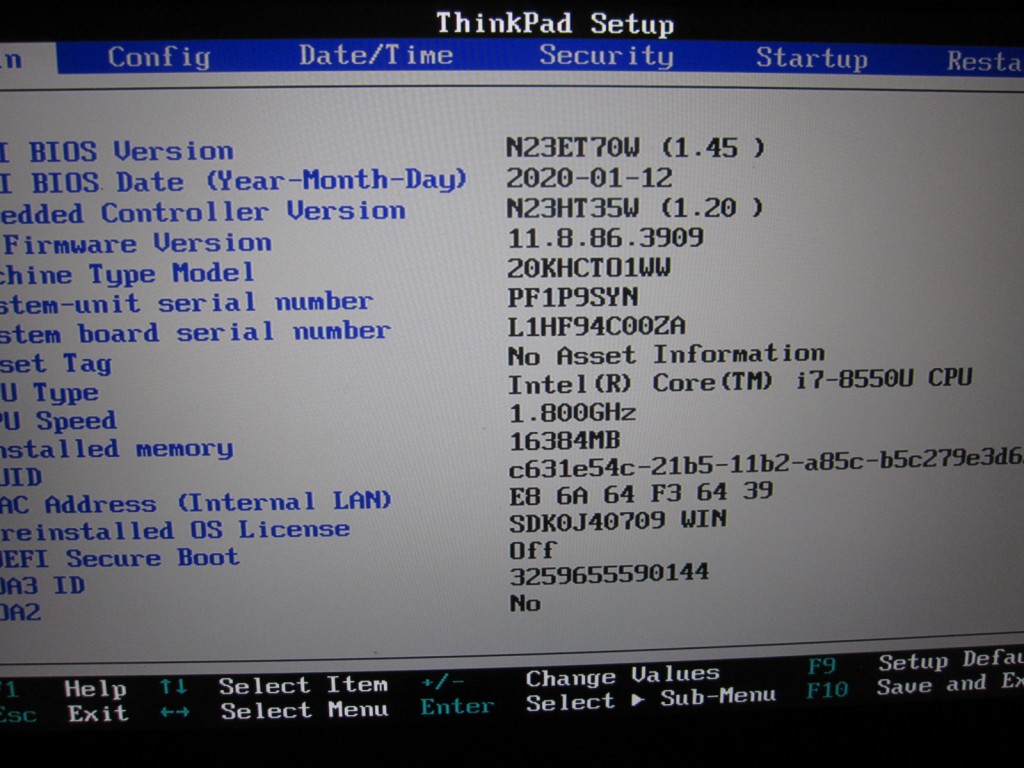Screen dimensions: 1024x768
Task: Click OA3 ID value 3259655590144
Action: pos(609,575)
